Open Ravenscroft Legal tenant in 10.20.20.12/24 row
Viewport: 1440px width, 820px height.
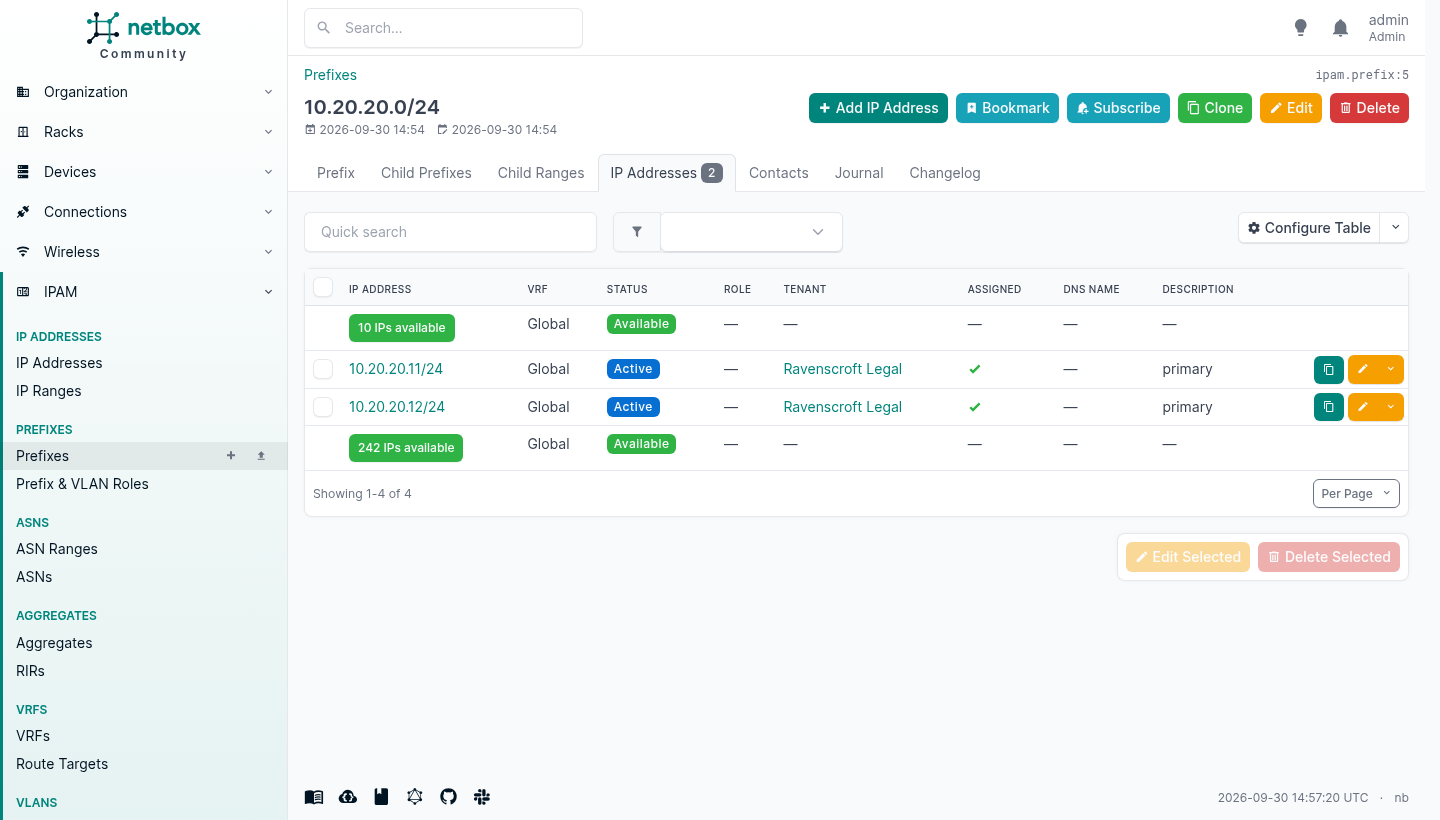click(x=843, y=407)
